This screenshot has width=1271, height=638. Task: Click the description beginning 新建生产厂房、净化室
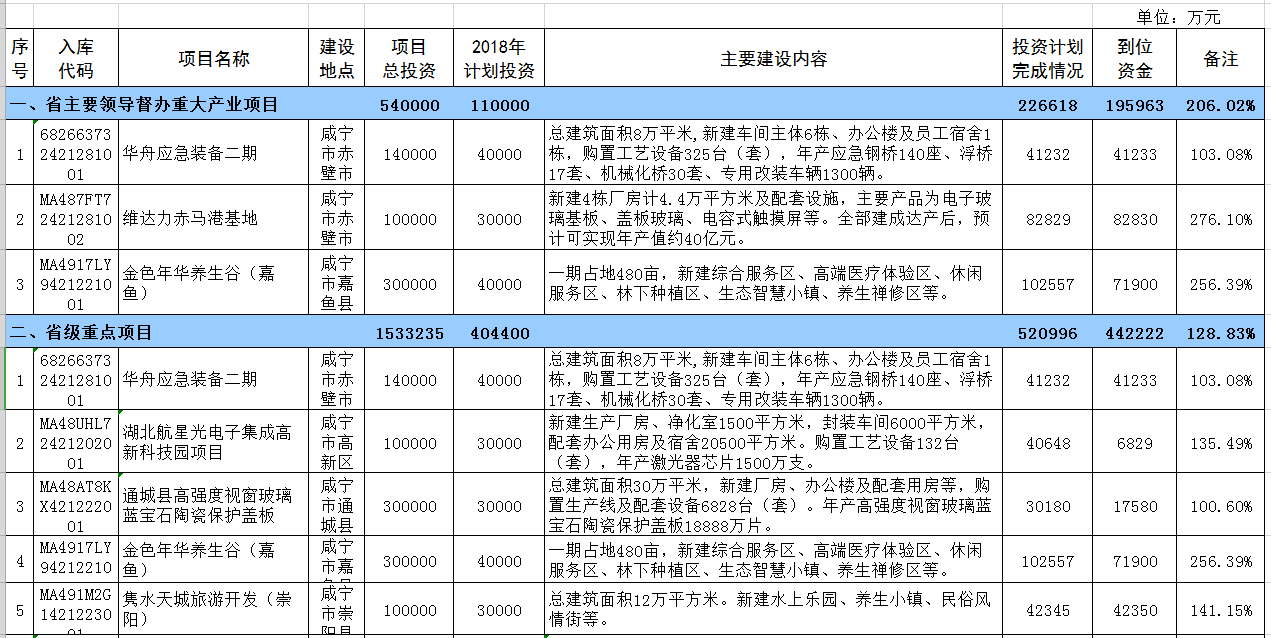(773, 443)
